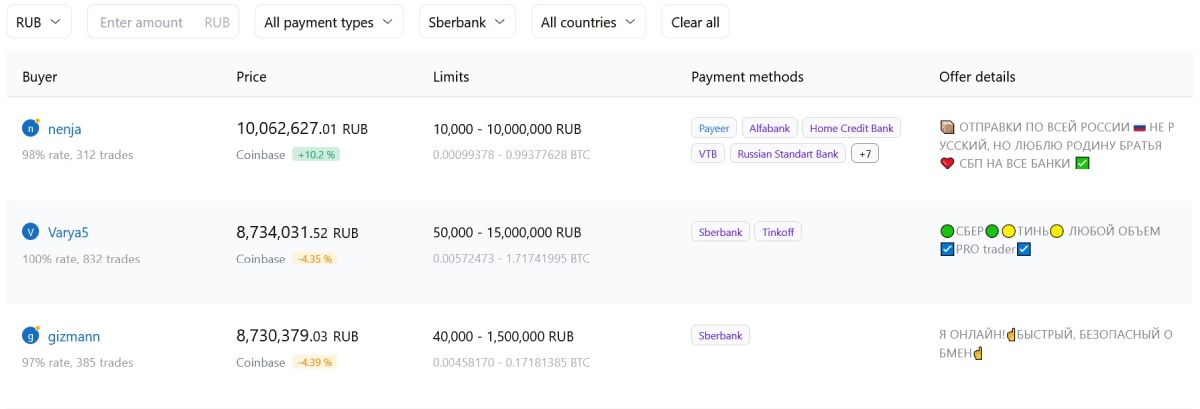Open Varya5's buyer profile link
1200x409 pixels.
tap(68, 233)
